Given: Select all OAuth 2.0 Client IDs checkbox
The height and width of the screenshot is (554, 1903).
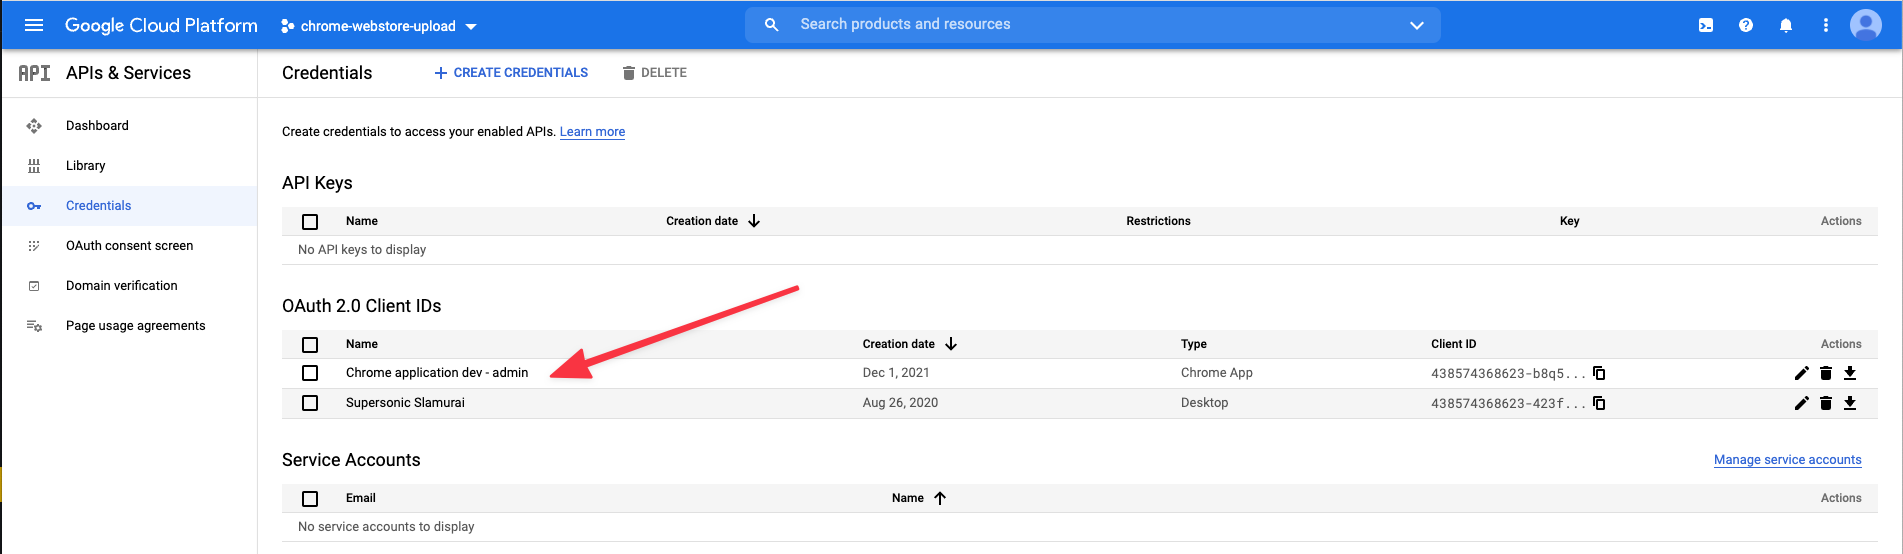Looking at the screenshot, I should tap(310, 345).
